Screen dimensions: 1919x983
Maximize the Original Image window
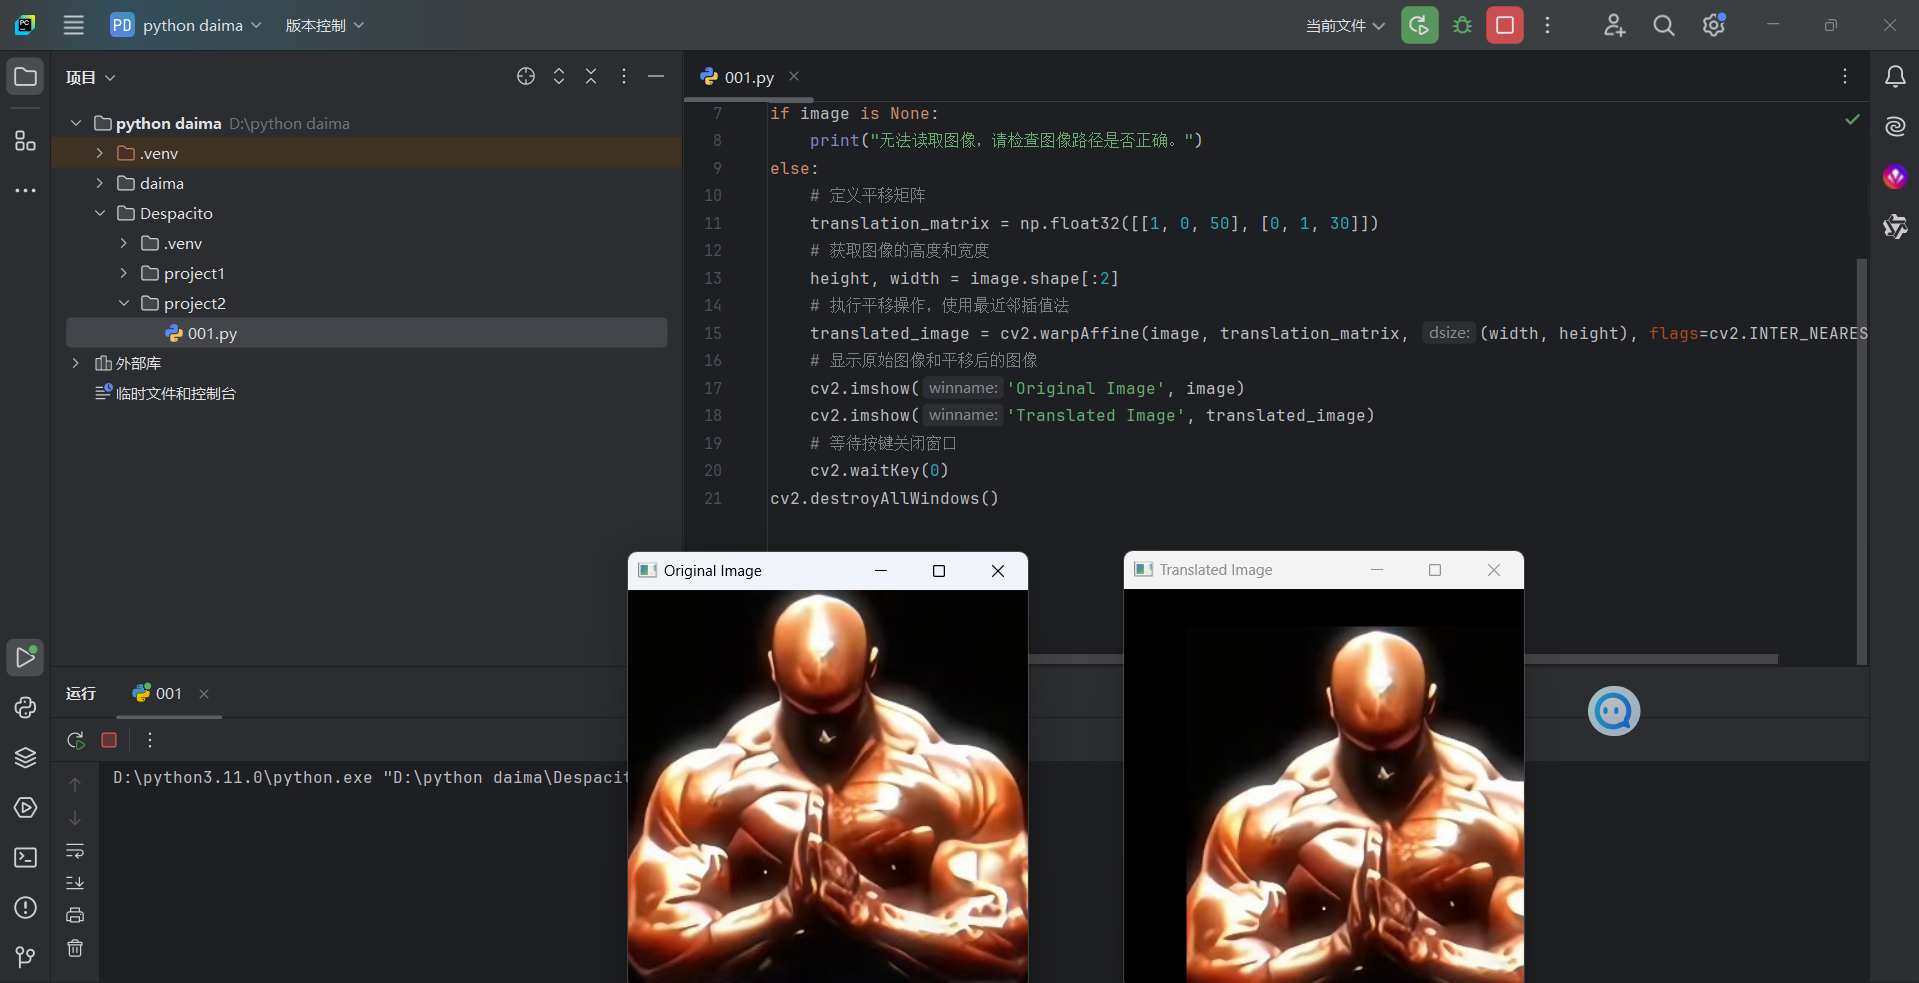coord(939,571)
